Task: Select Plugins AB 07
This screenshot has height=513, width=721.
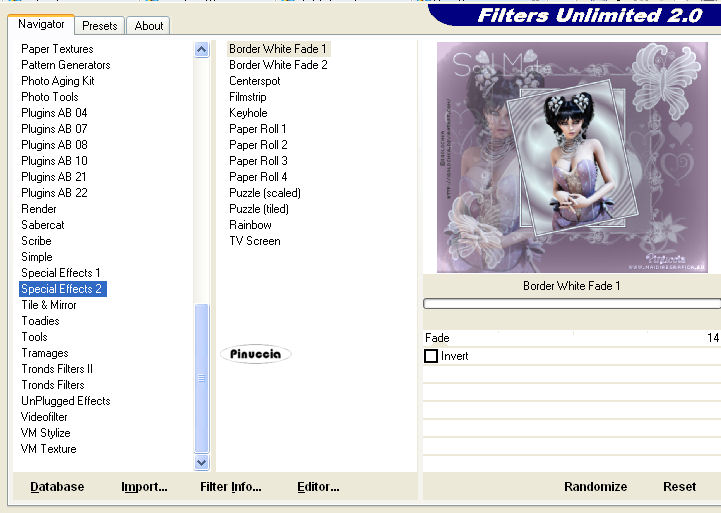Action: coord(54,129)
